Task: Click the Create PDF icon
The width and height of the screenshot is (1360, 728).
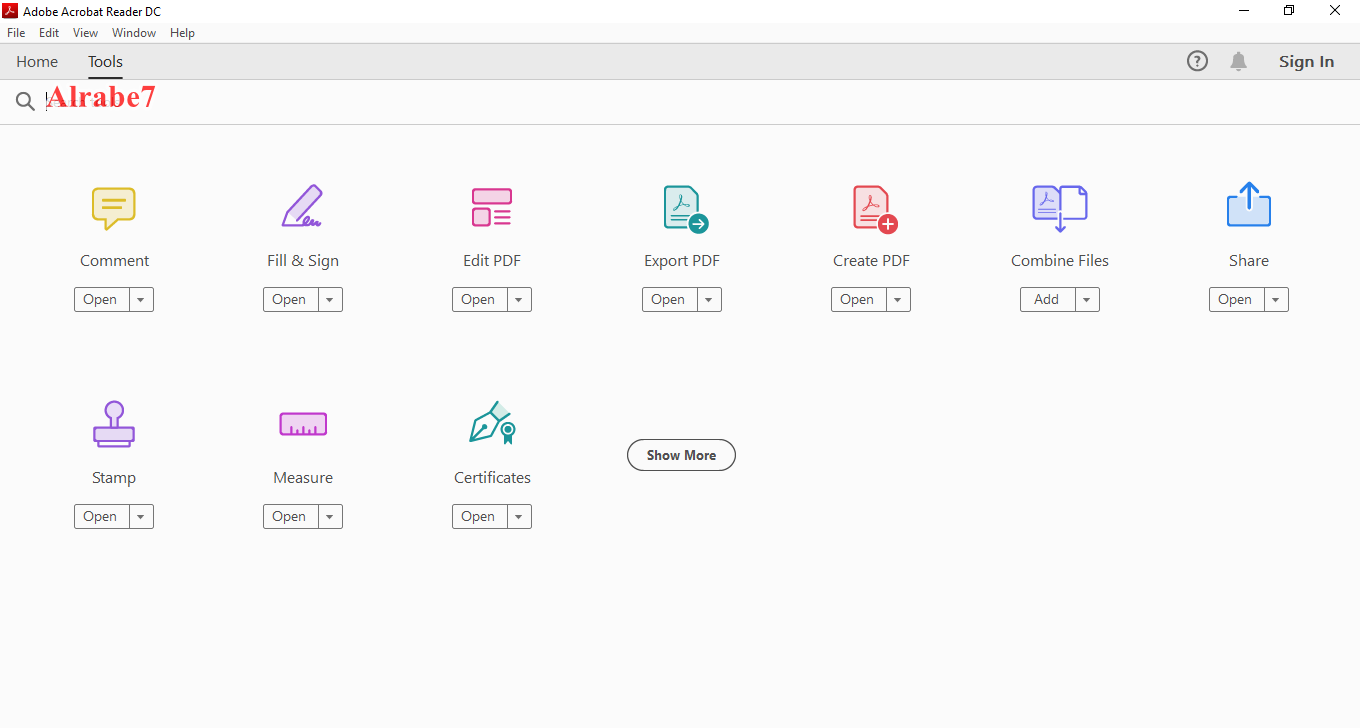Action: (x=875, y=209)
